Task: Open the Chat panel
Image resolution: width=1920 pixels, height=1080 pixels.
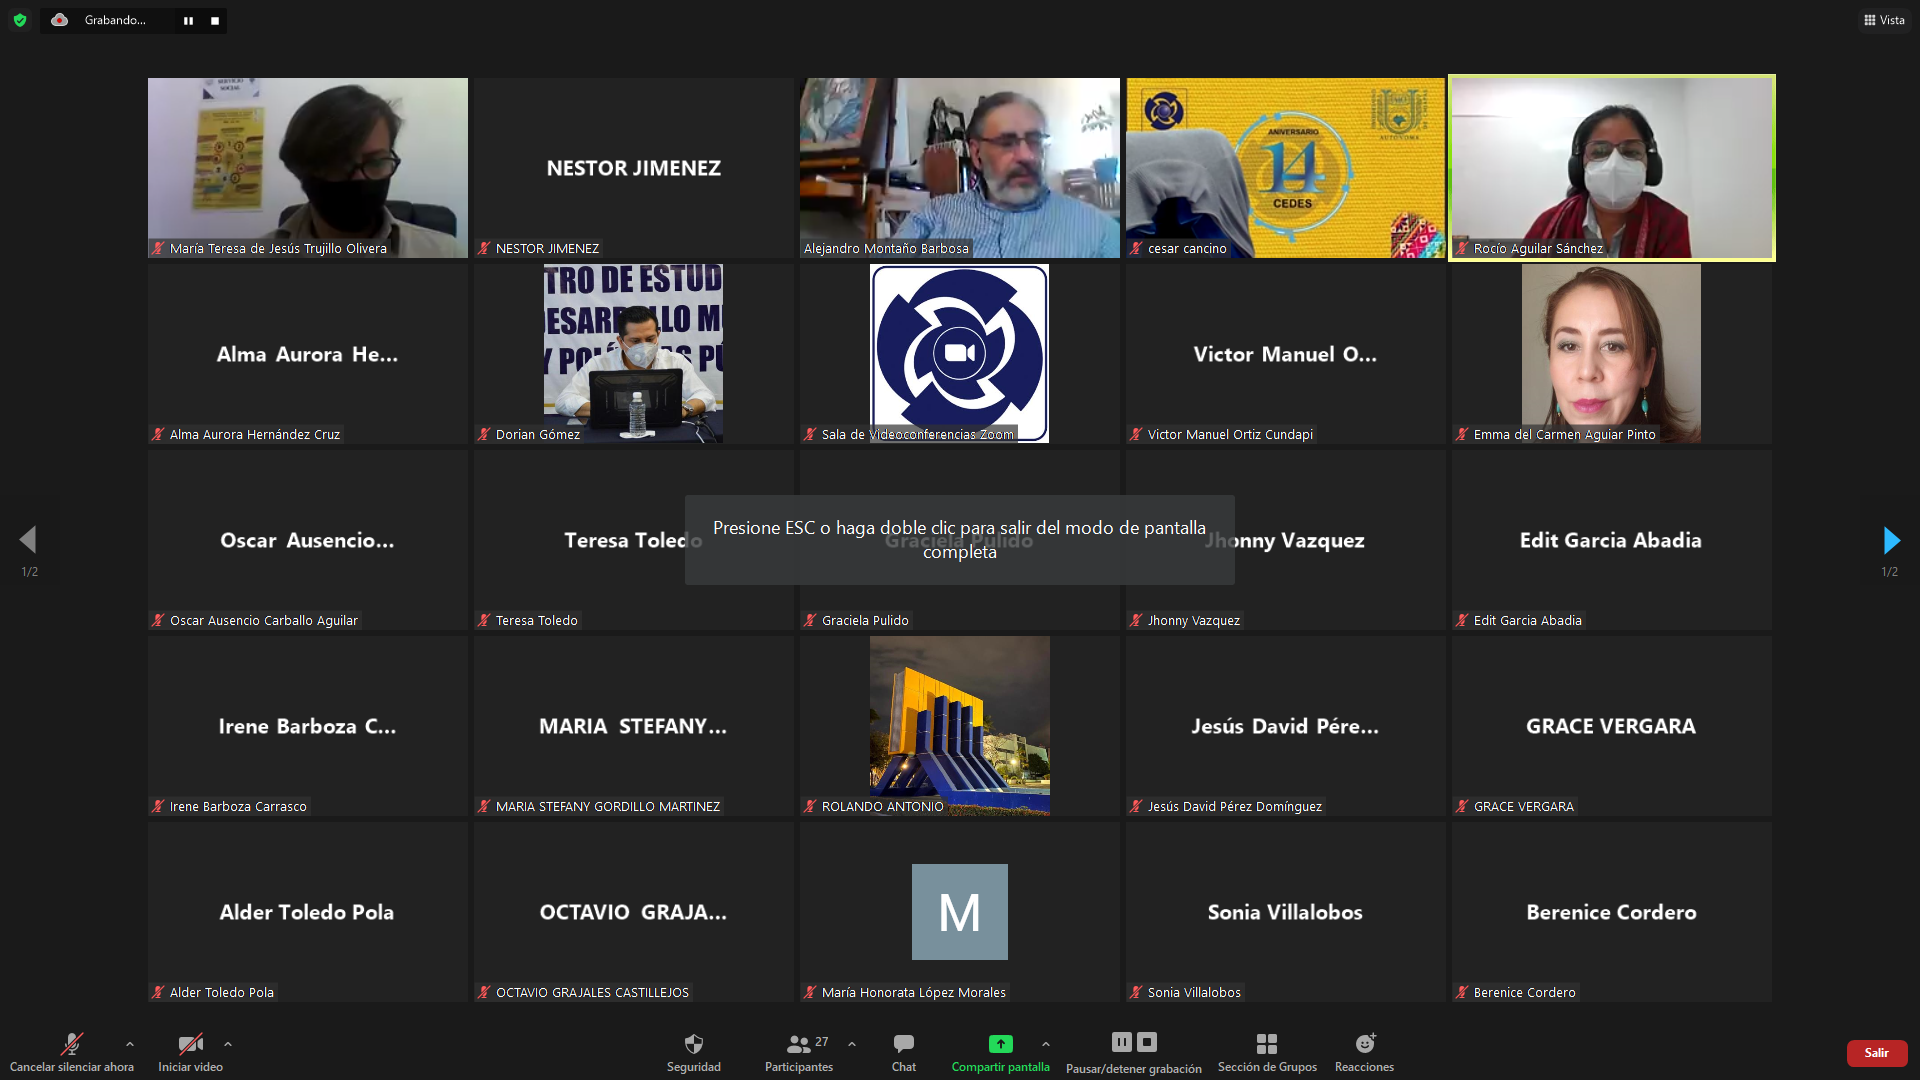Action: pyautogui.click(x=904, y=1053)
